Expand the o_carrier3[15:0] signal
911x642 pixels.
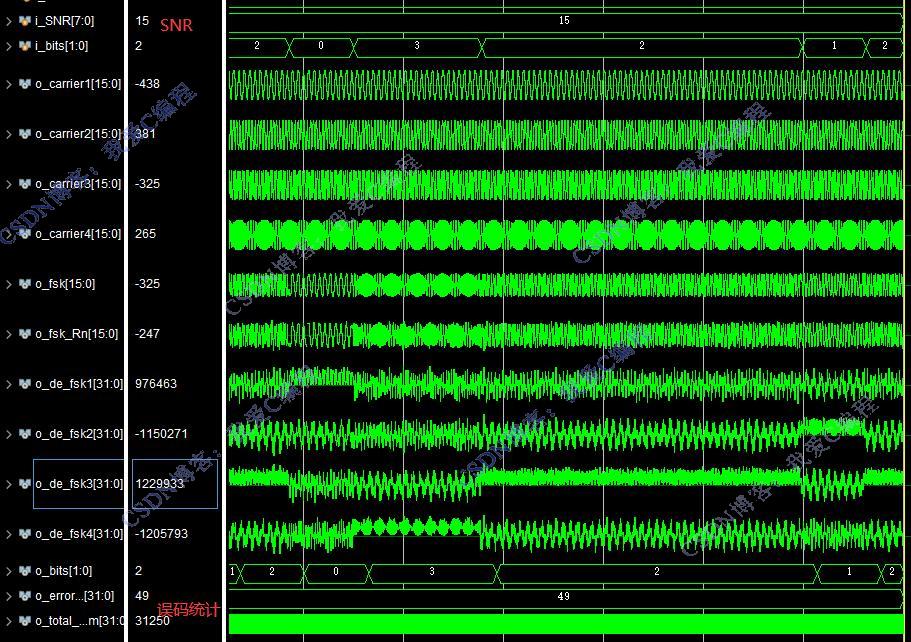click(8, 184)
